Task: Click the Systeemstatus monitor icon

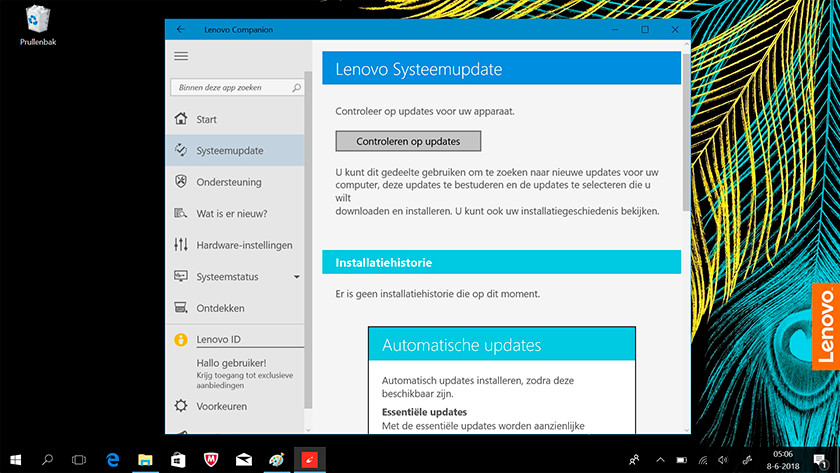Action: pos(181,276)
